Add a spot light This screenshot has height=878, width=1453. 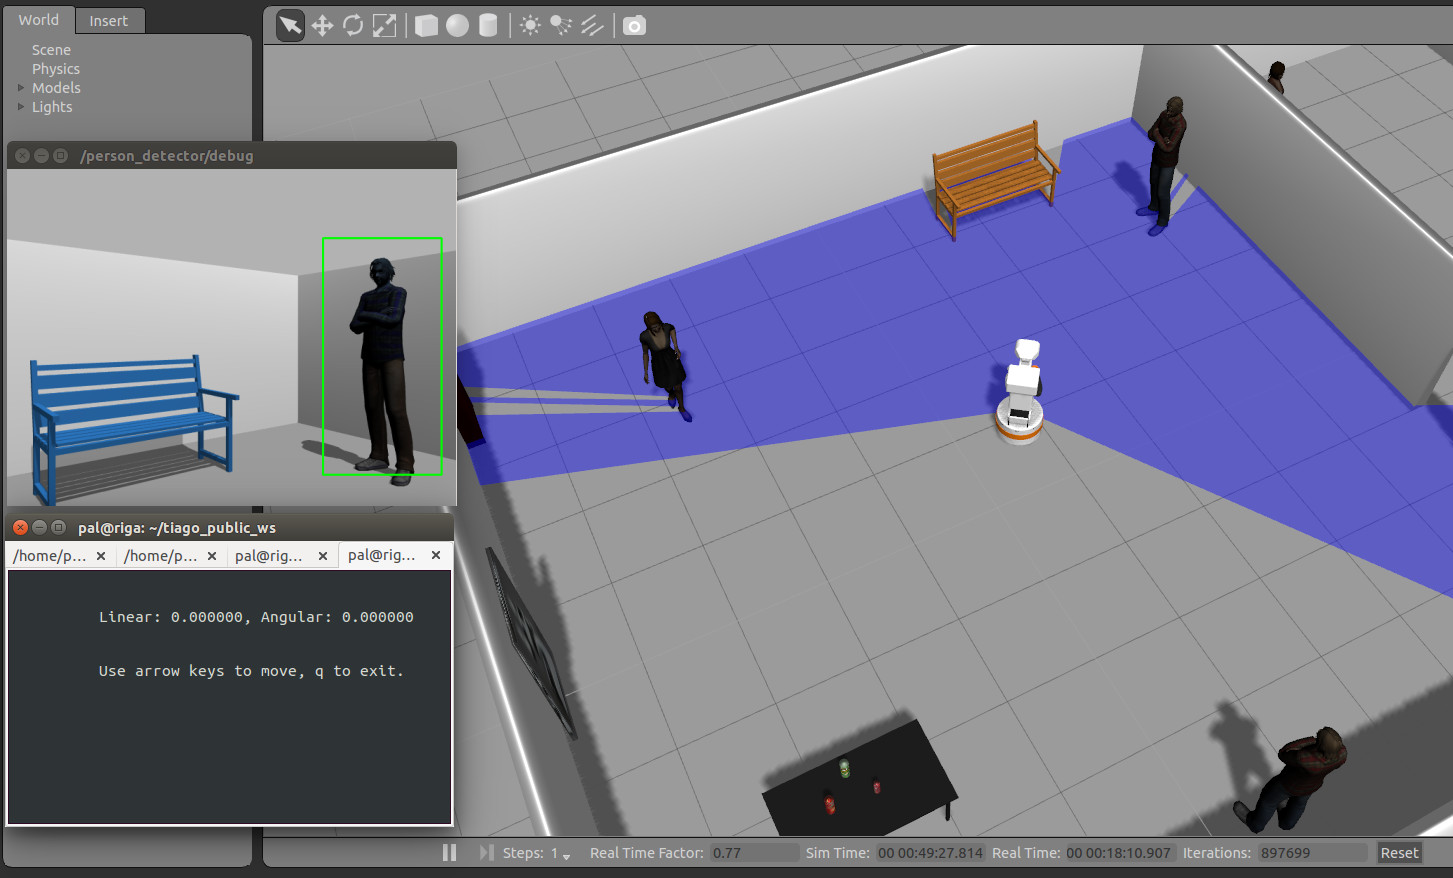[561, 25]
